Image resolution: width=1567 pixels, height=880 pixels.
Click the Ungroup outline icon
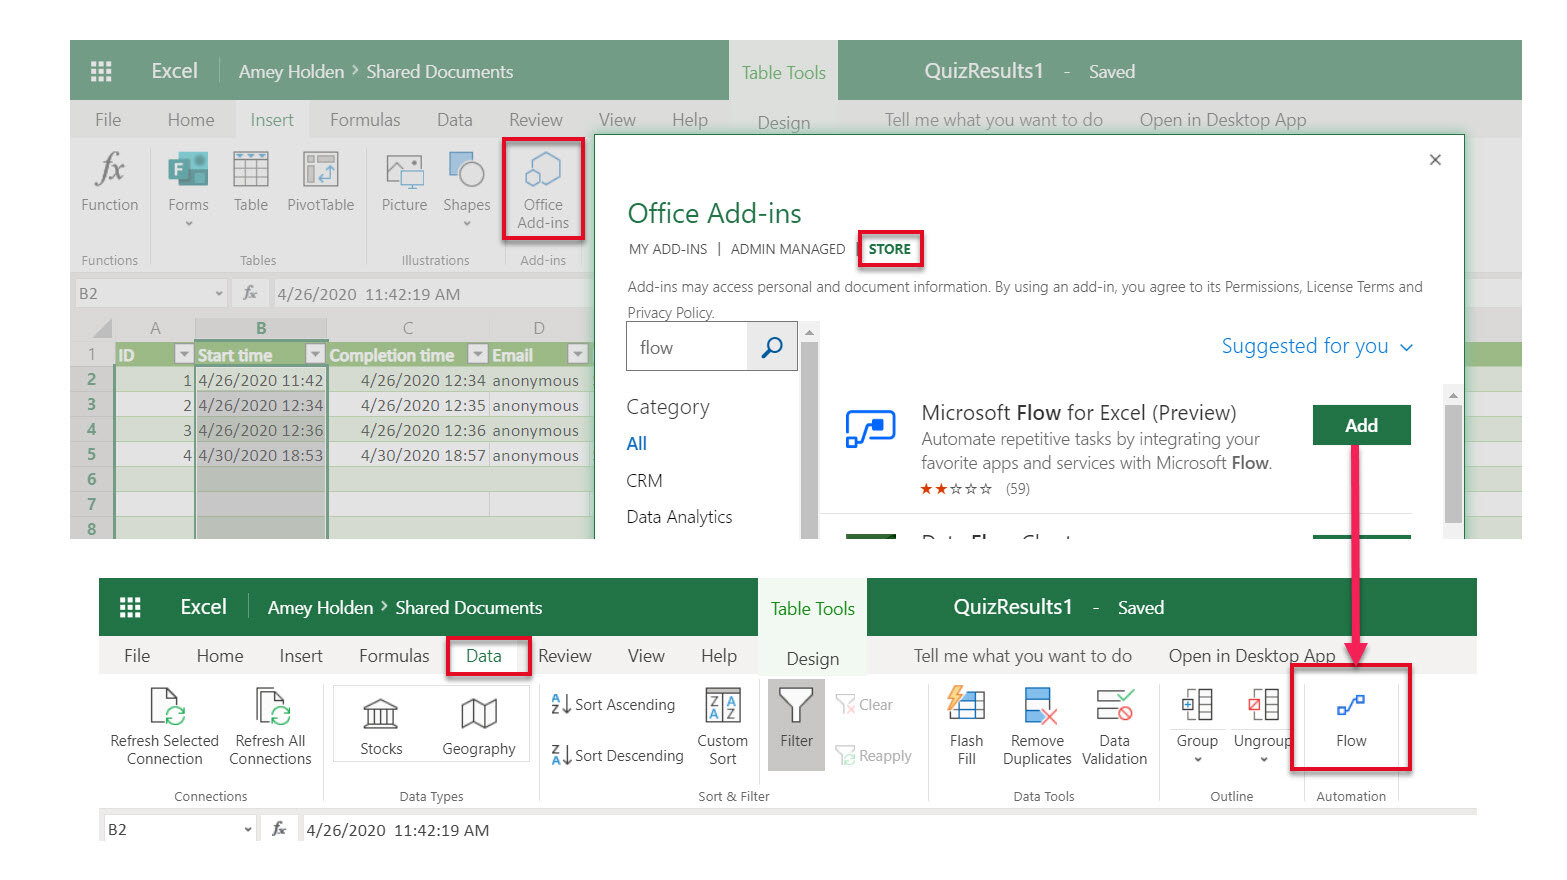pos(1263,705)
